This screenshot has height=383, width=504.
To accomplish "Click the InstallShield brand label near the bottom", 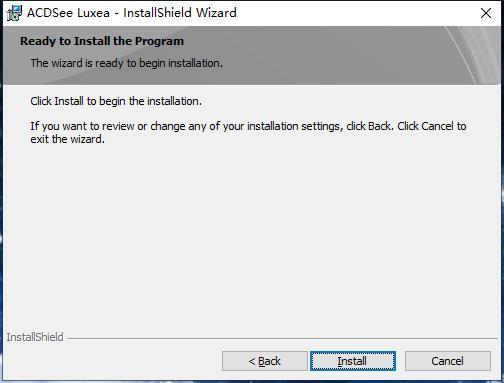I will click(x=35, y=337).
